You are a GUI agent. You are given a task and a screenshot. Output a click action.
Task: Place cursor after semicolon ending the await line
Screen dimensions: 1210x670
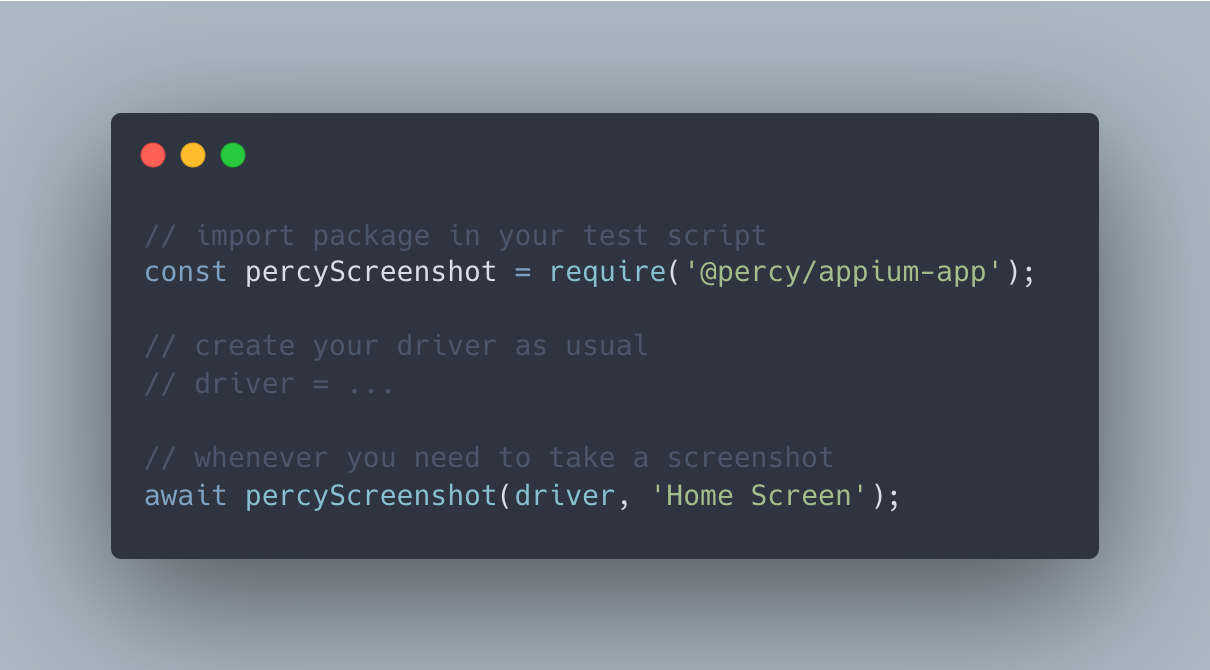click(x=901, y=496)
